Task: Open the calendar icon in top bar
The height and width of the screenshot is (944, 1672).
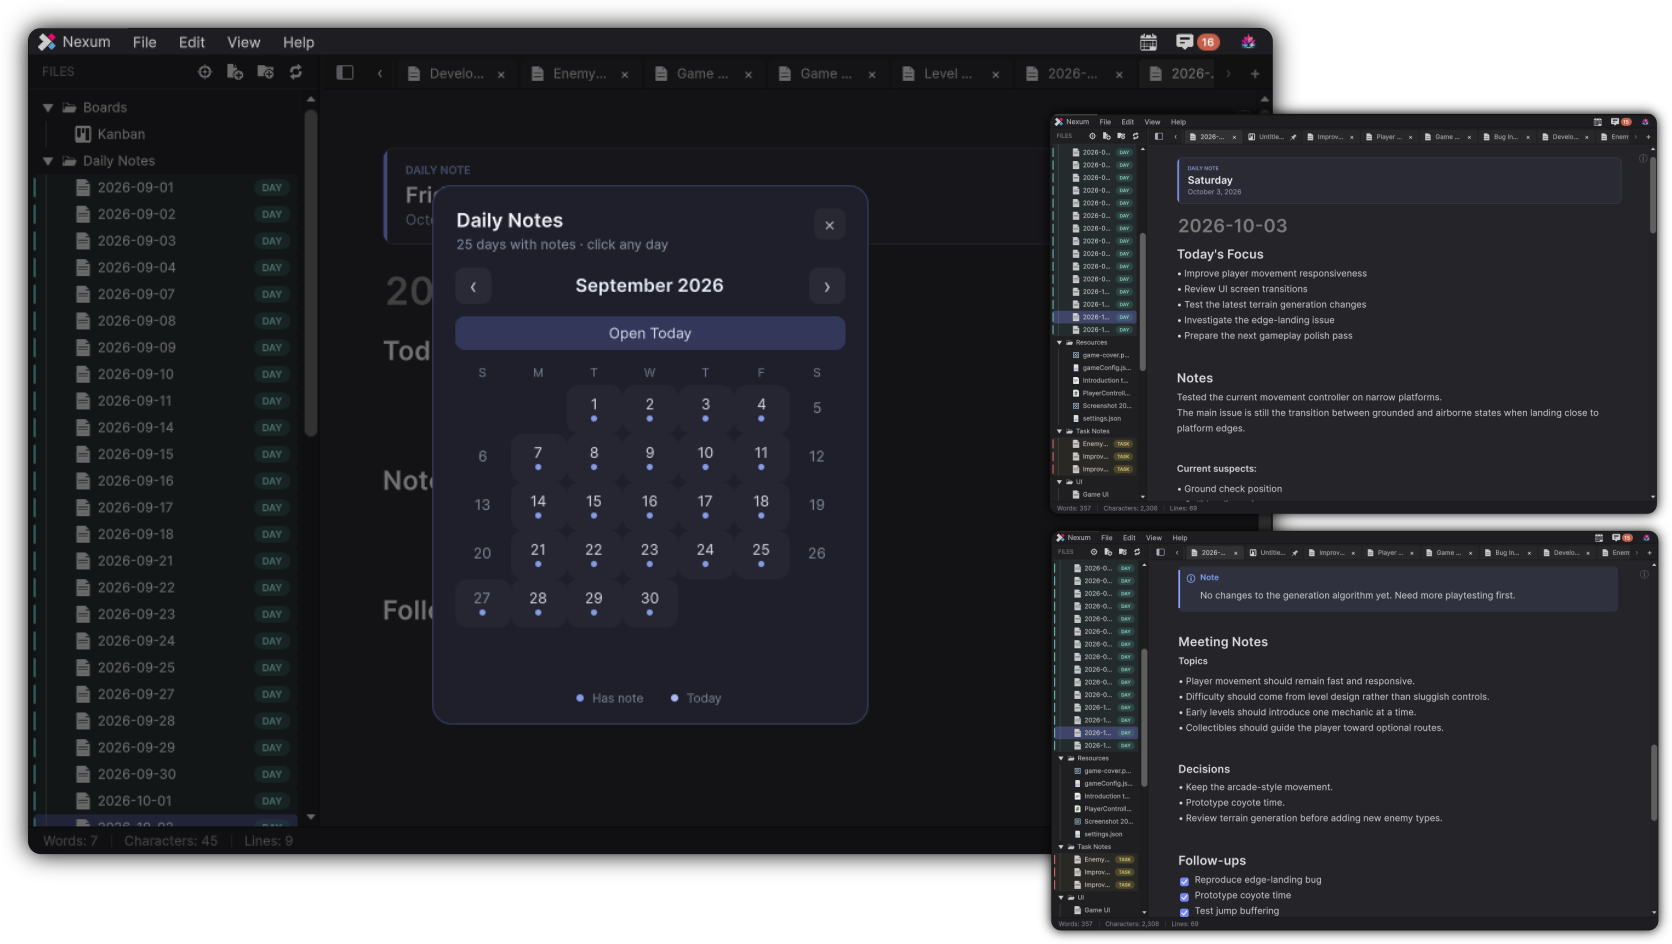Action: pos(1148,42)
